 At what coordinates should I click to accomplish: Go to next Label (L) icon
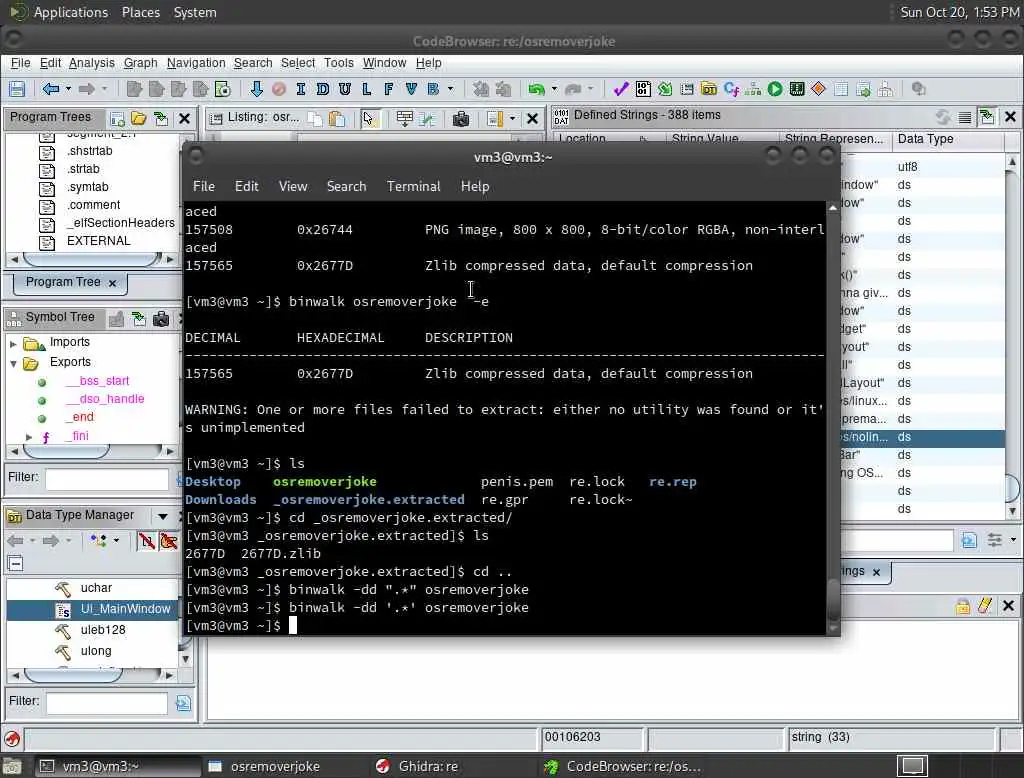click(366, 89)
